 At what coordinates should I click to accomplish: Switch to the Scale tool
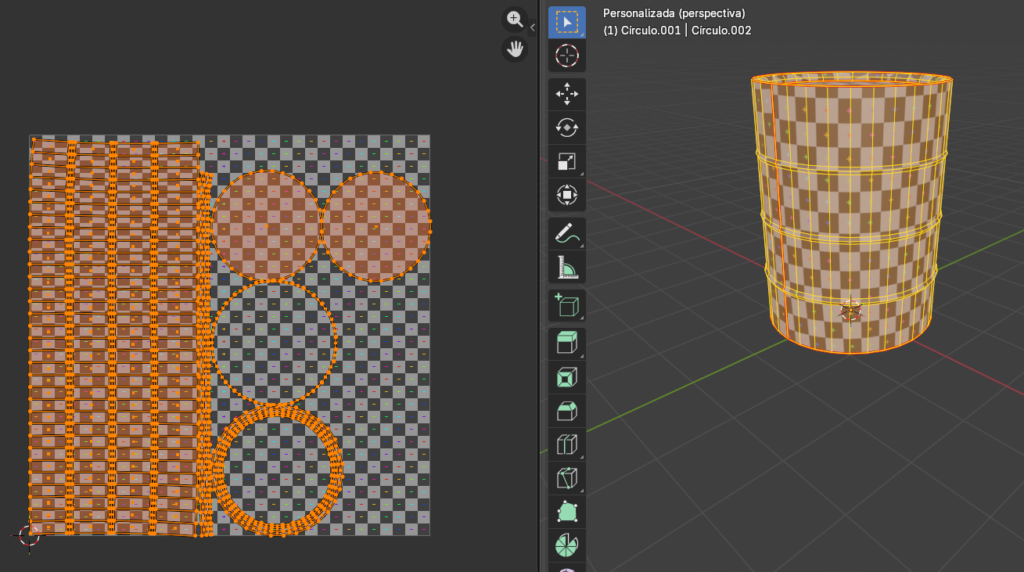pos(567,162)
